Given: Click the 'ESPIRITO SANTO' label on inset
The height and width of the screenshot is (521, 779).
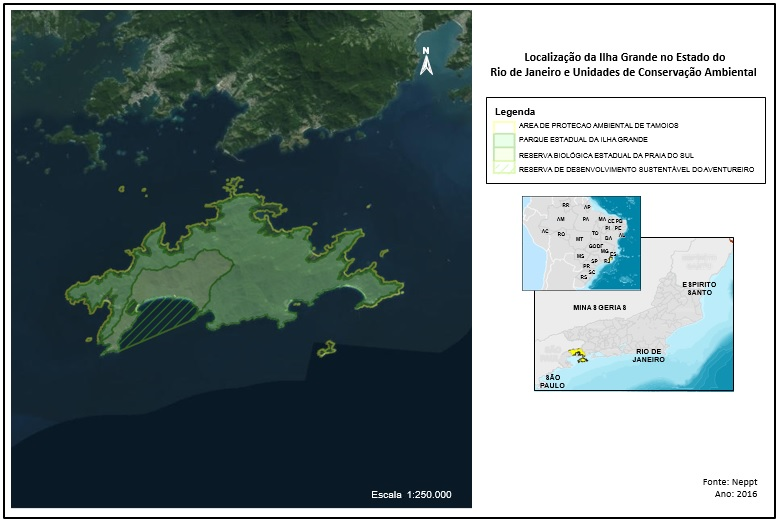Looking at the screenshot, I should point(698,288).
